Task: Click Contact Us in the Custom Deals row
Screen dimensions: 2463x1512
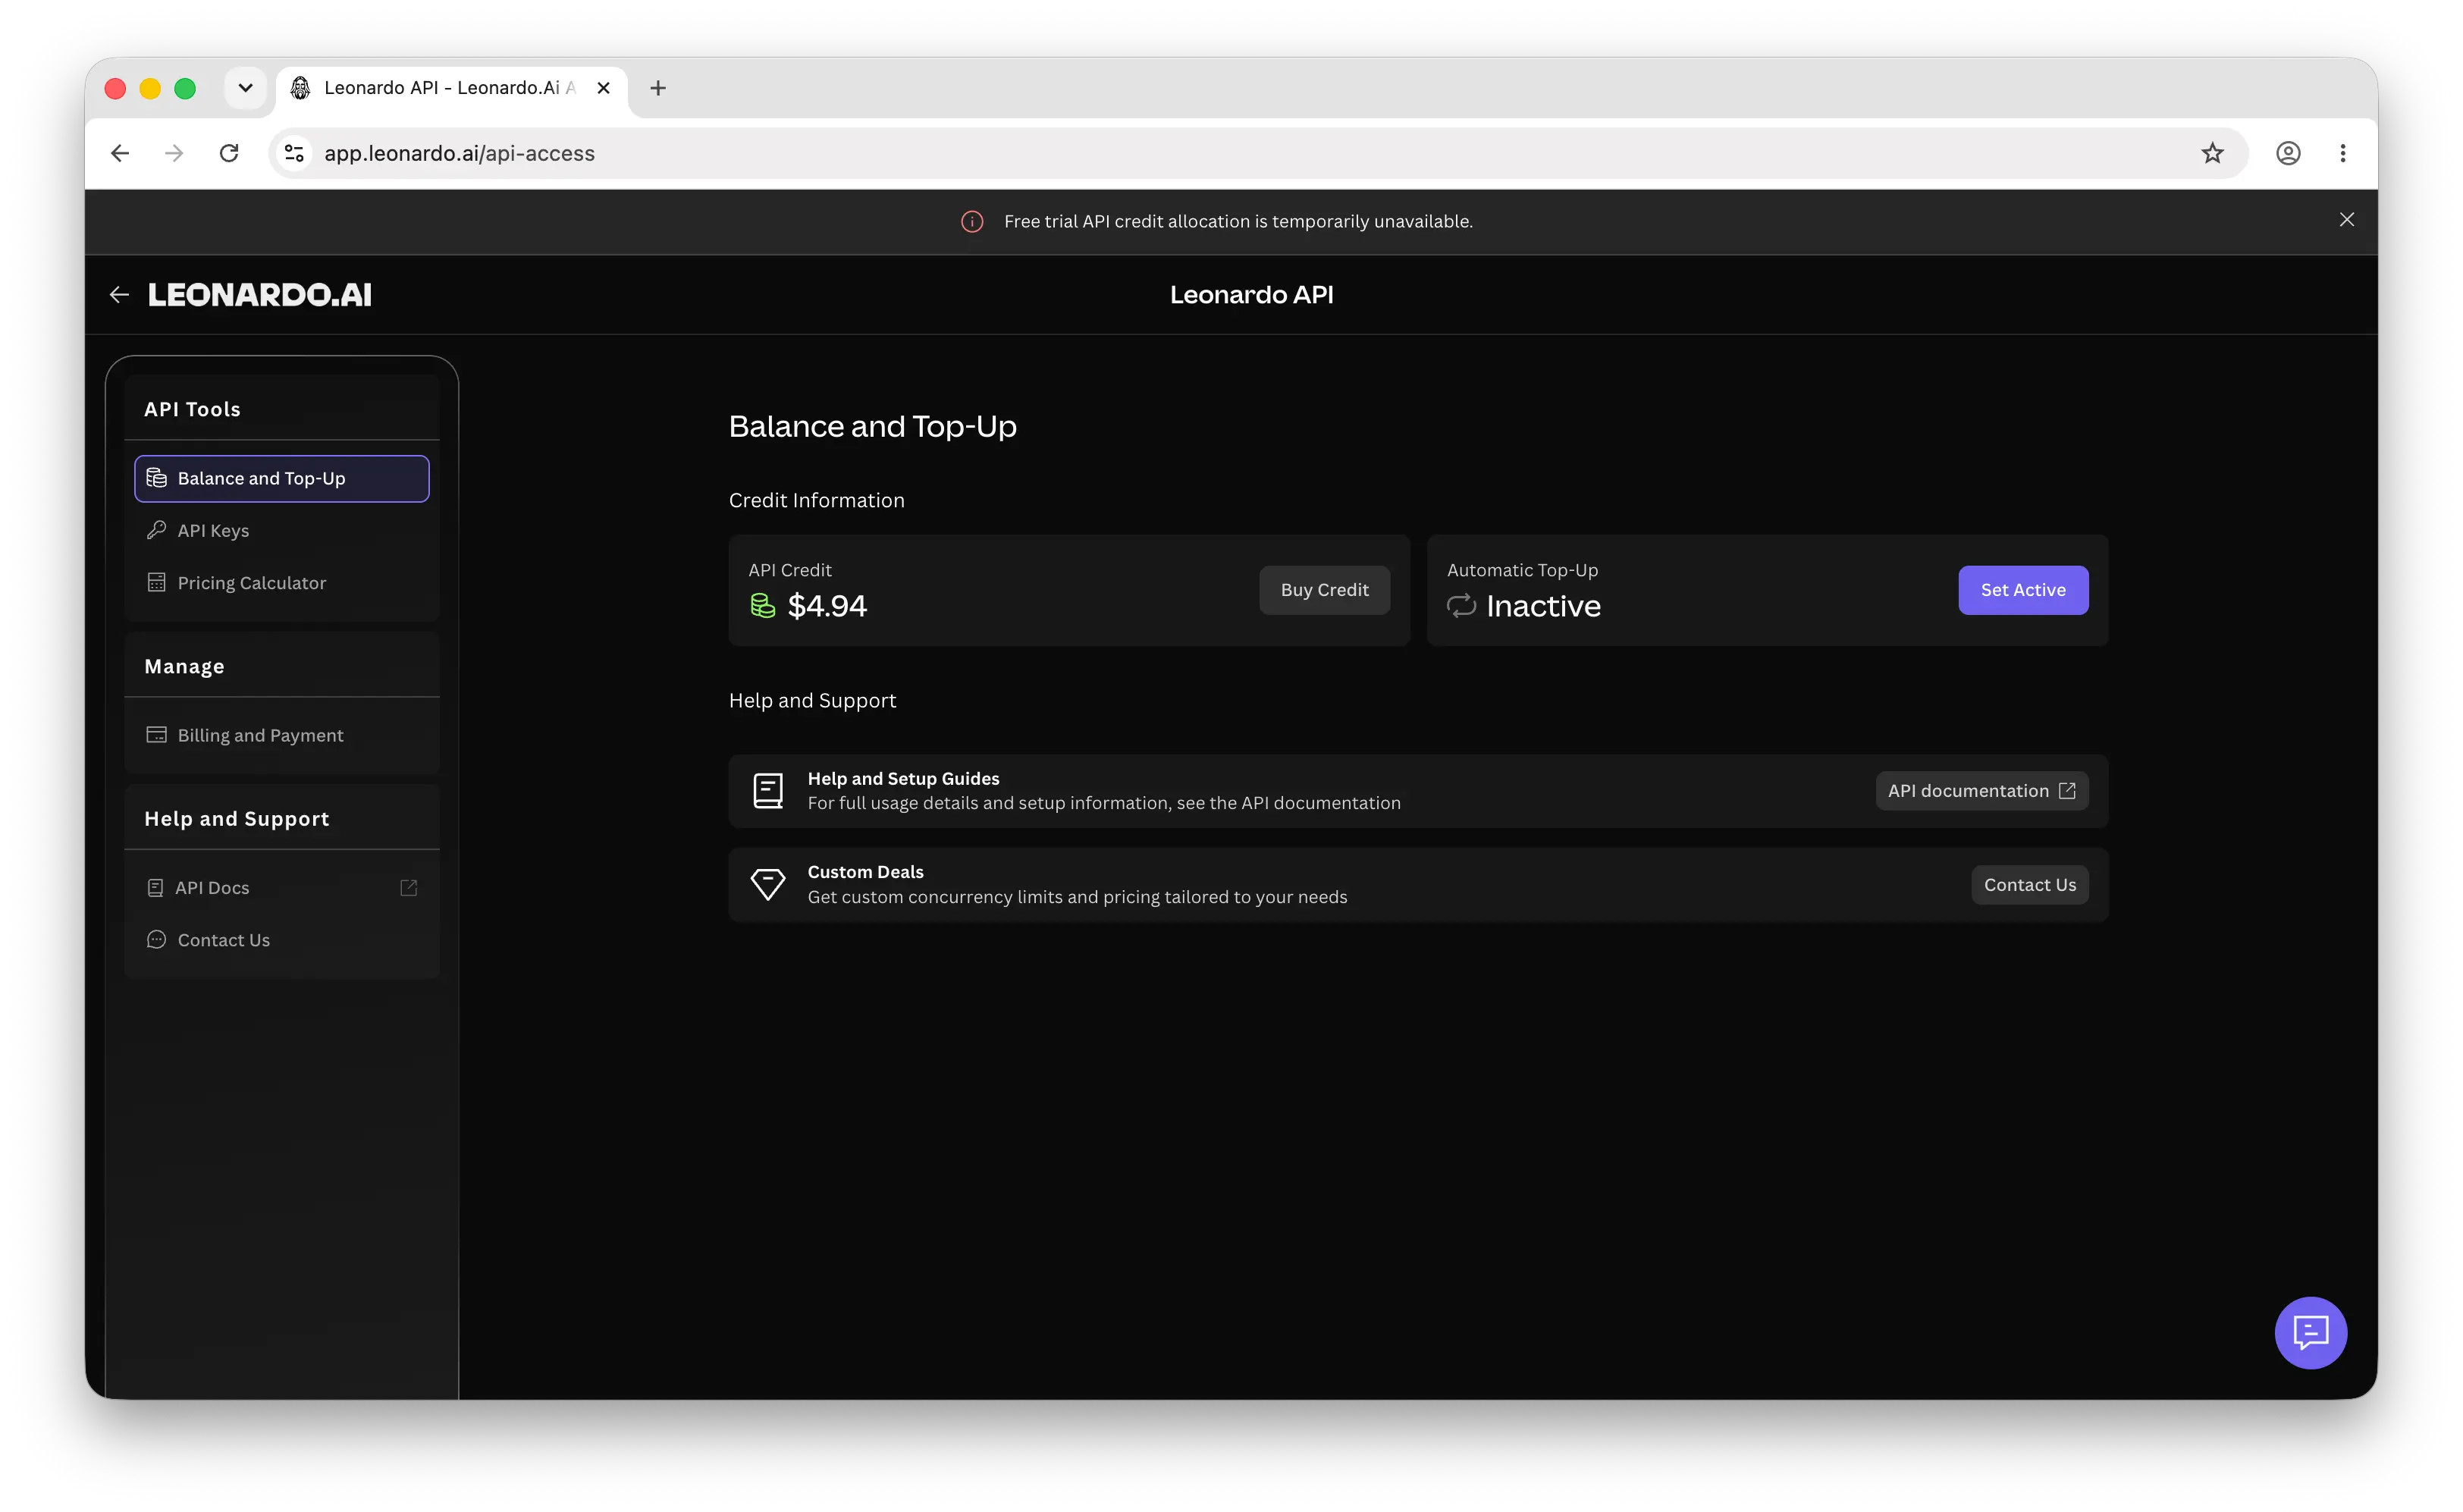Action: 2029,885
